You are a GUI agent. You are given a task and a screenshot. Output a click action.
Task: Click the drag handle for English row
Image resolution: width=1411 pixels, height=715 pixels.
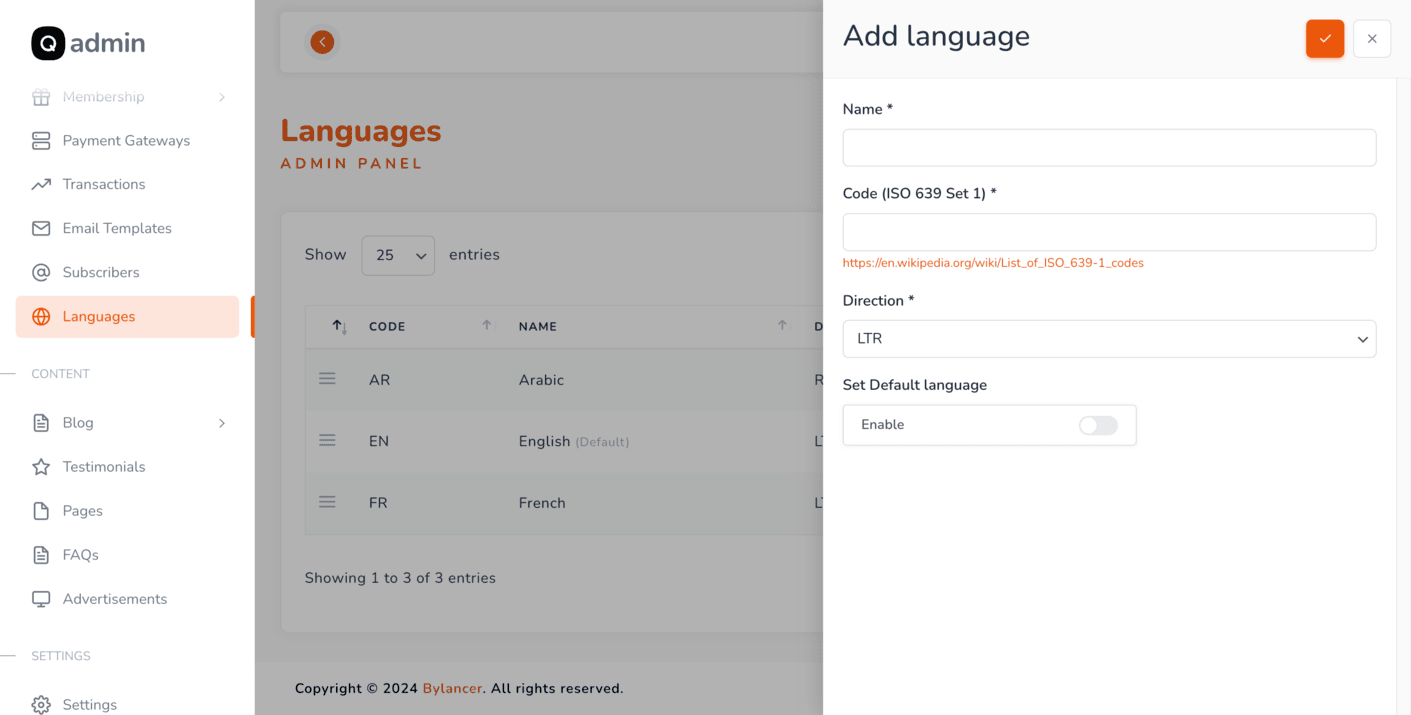coord(327,440)
